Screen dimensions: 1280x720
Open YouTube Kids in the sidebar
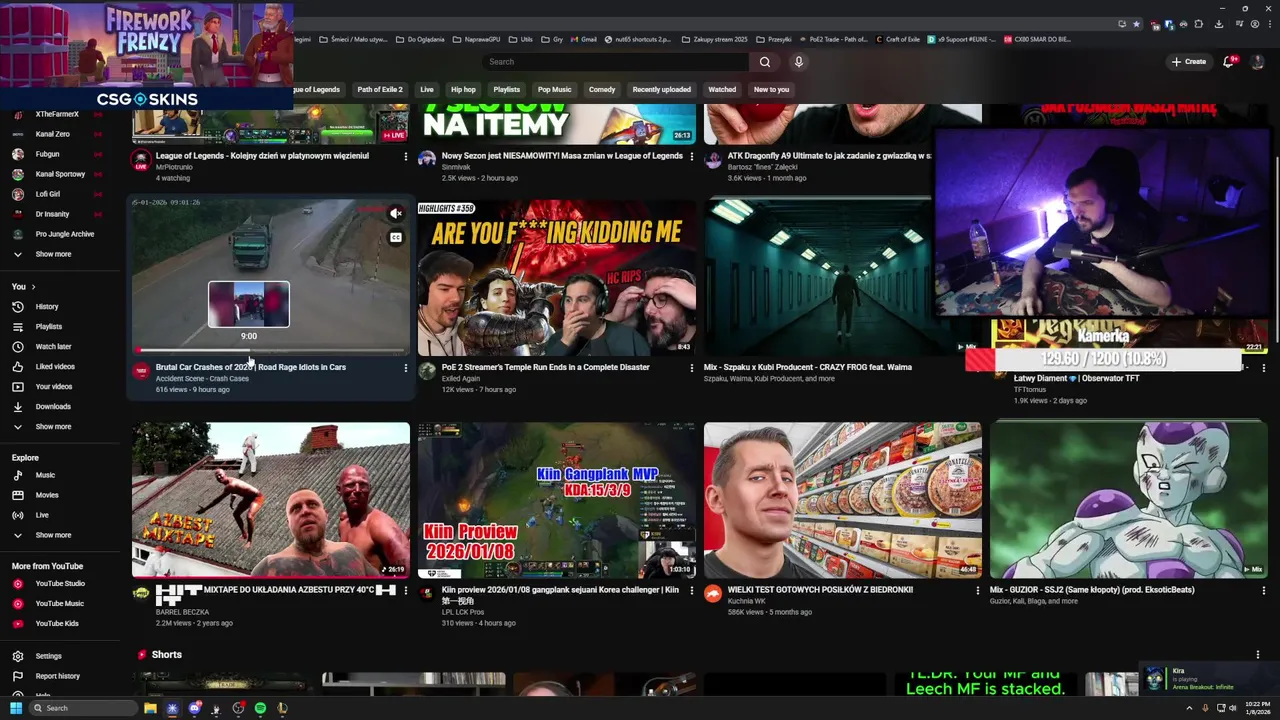(x=57, y=624)
